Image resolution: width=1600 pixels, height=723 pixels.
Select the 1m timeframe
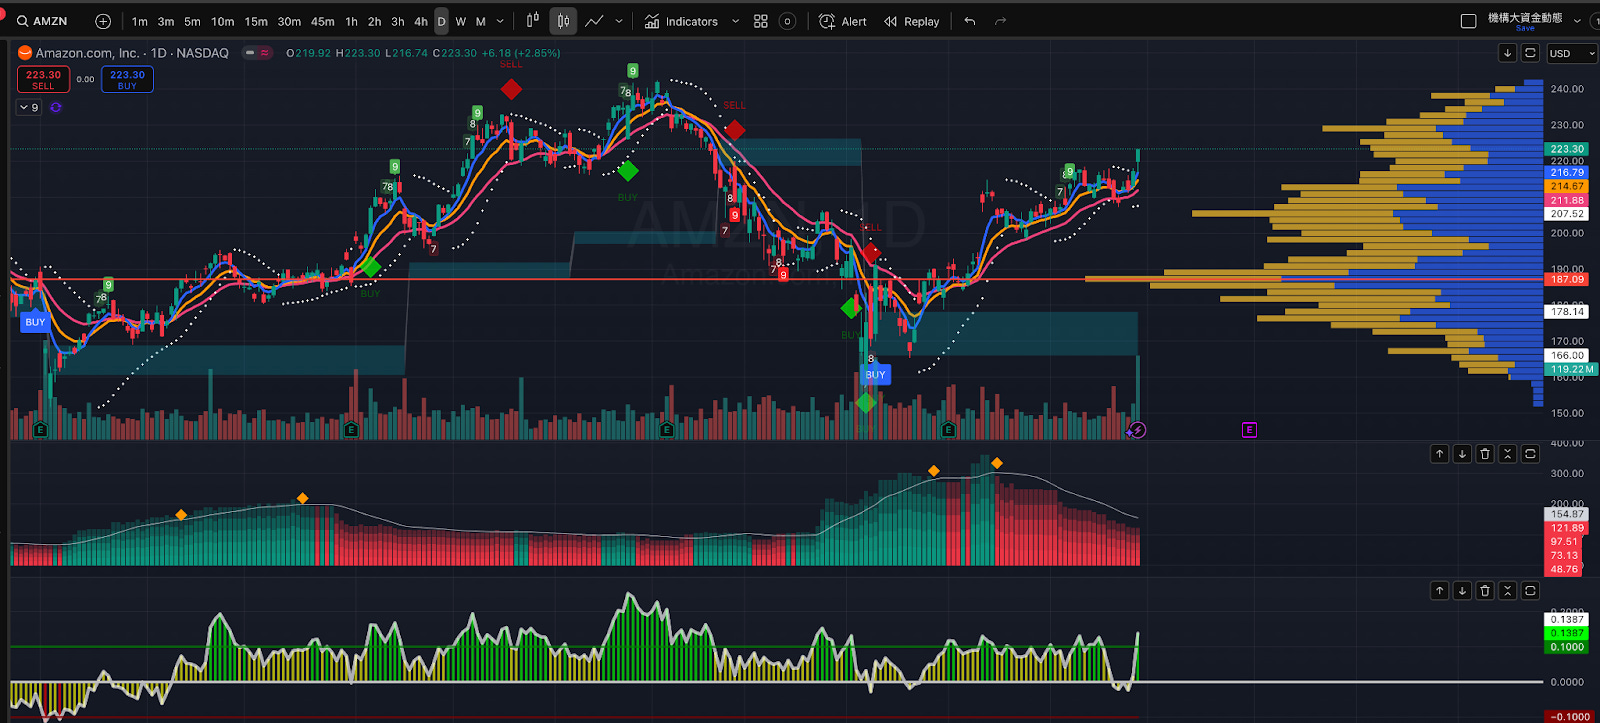(140, 21)
